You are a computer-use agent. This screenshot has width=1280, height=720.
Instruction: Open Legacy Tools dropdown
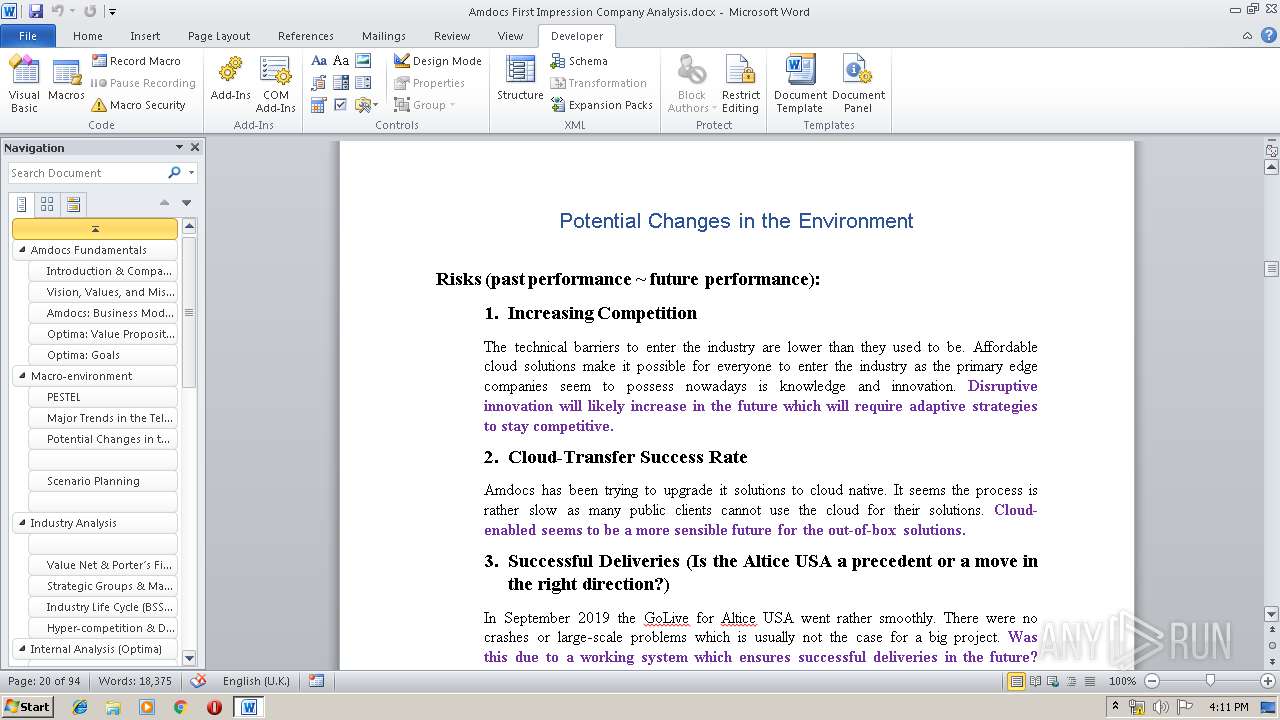pyautogui.click(x=366, y=105)
